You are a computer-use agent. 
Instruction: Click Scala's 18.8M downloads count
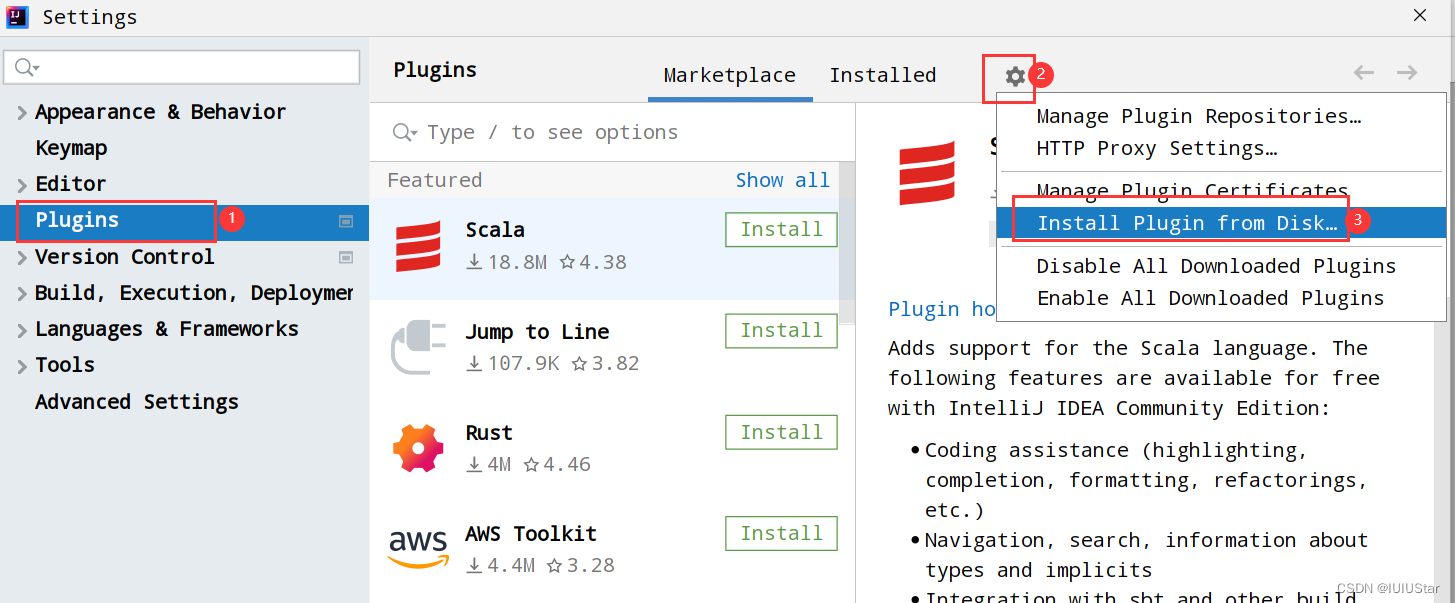tap(507, 262)
